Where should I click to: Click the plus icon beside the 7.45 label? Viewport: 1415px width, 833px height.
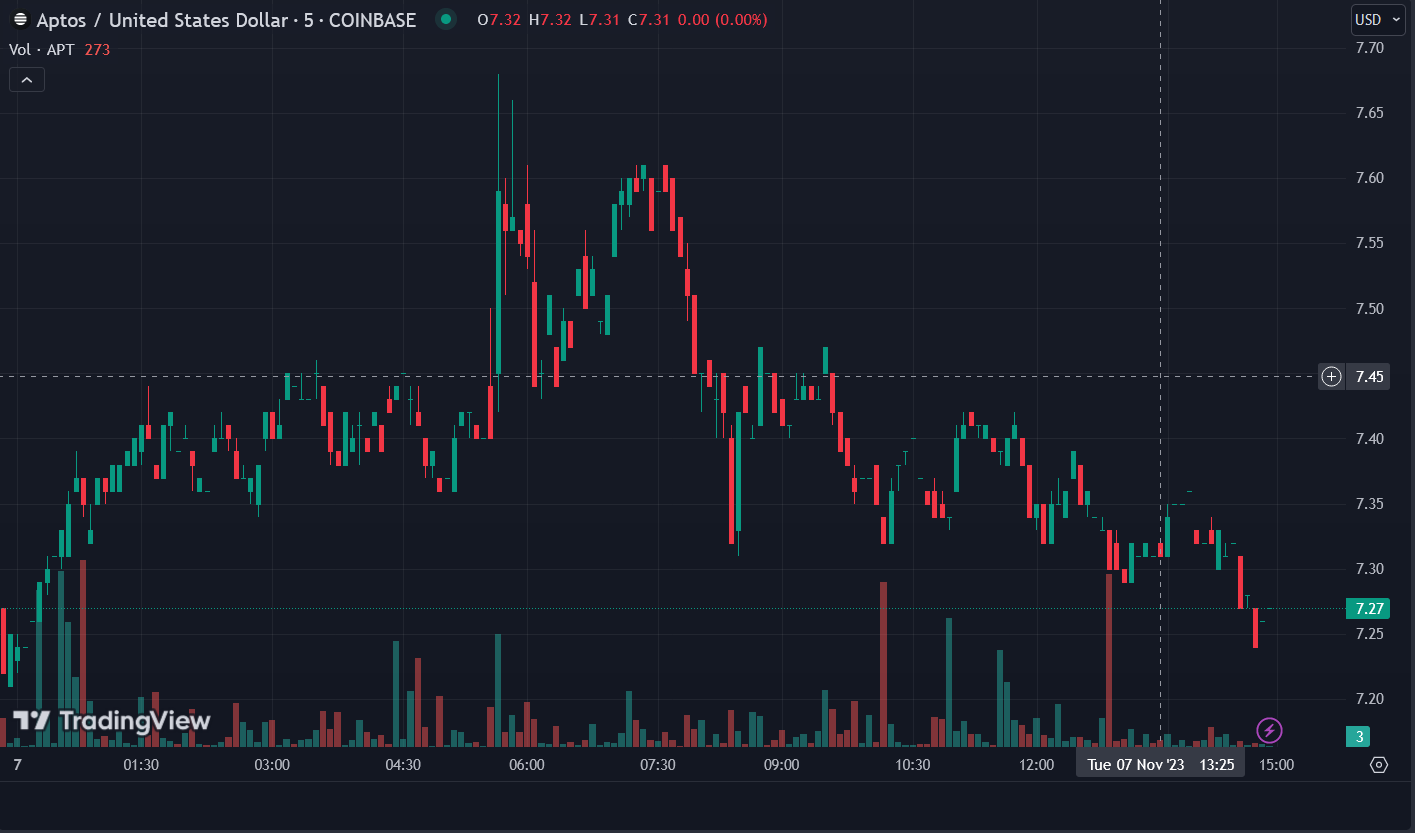coord(1331,377)
